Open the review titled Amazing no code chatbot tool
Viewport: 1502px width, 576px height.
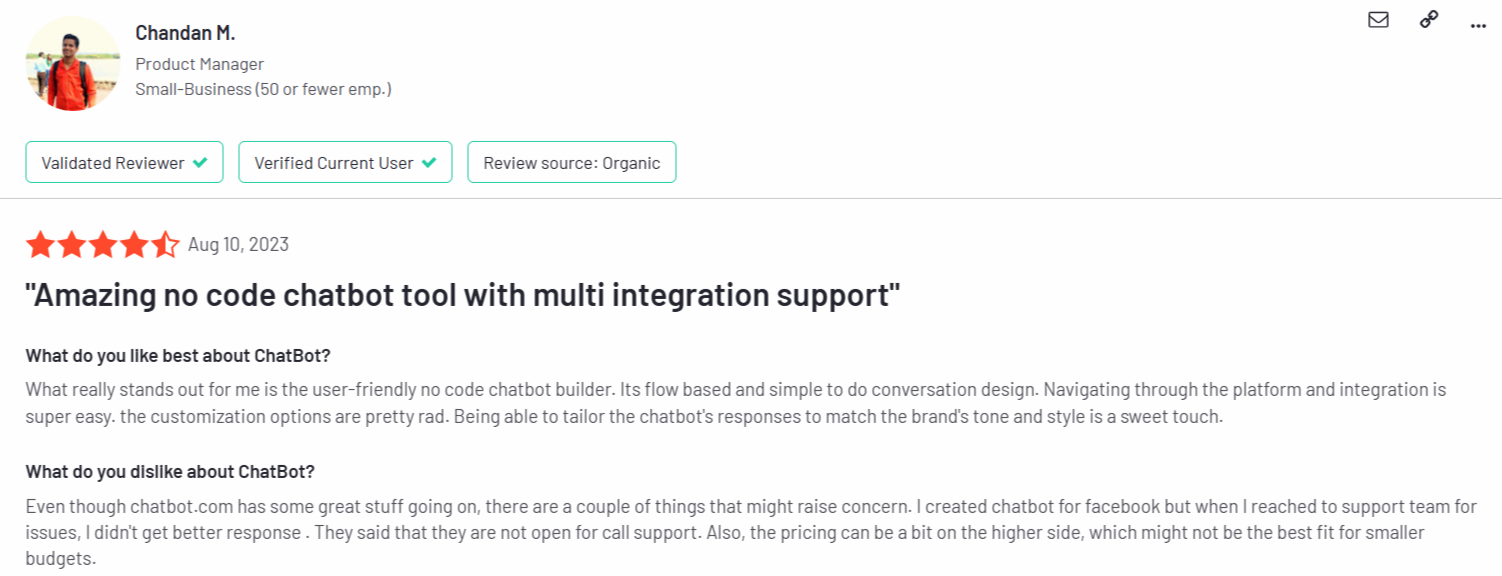pyautogui.click(x=463, y=296)
